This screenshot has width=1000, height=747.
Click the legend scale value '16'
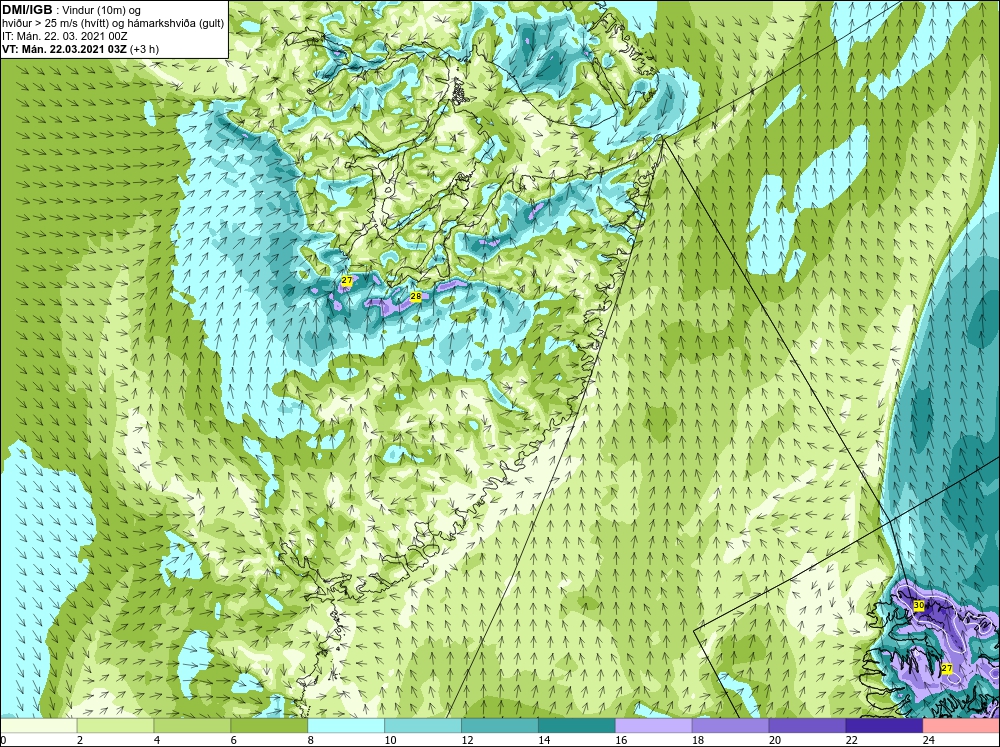tap(621, 740)
